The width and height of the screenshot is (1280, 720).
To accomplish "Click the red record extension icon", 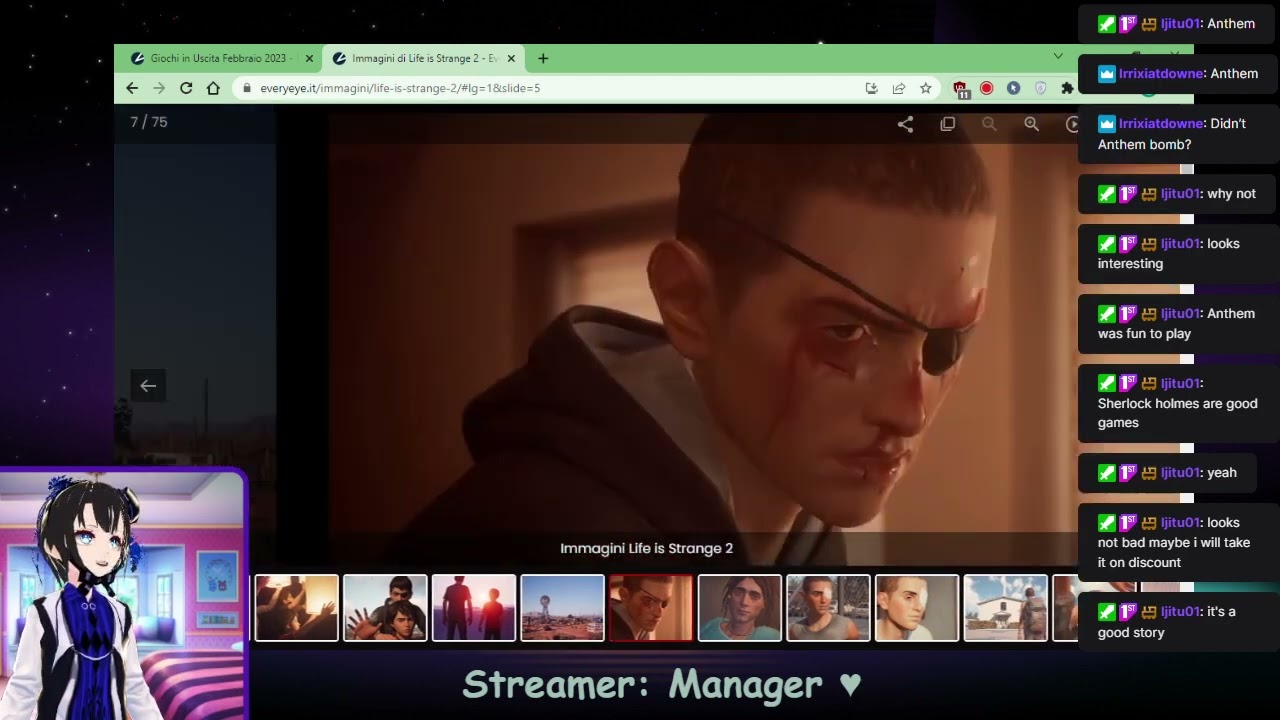I will coord(986,88).
